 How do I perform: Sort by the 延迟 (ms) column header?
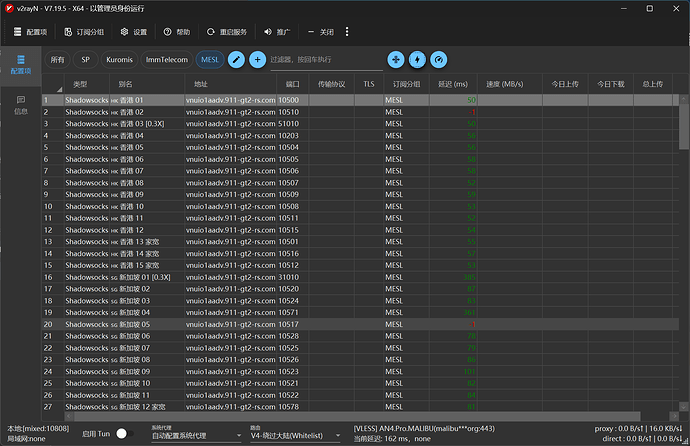click(x=453, y=84)
